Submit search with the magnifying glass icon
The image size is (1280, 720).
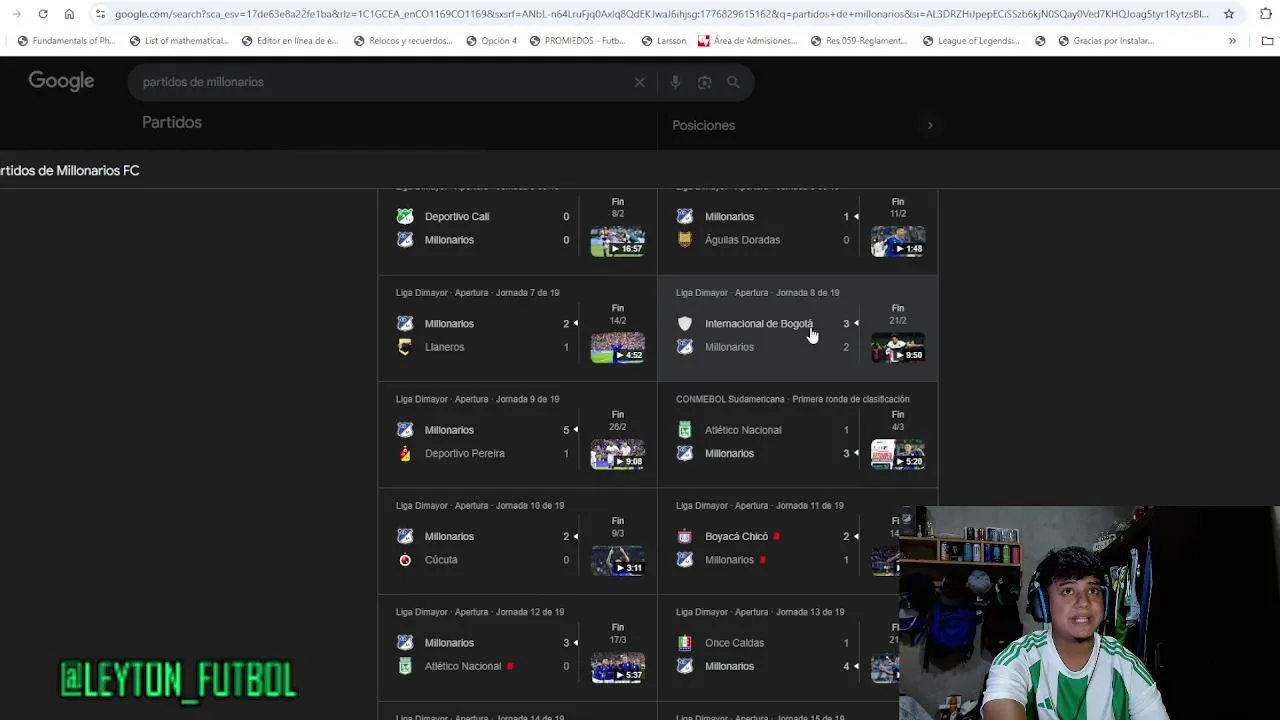click(x=733, y=82)
